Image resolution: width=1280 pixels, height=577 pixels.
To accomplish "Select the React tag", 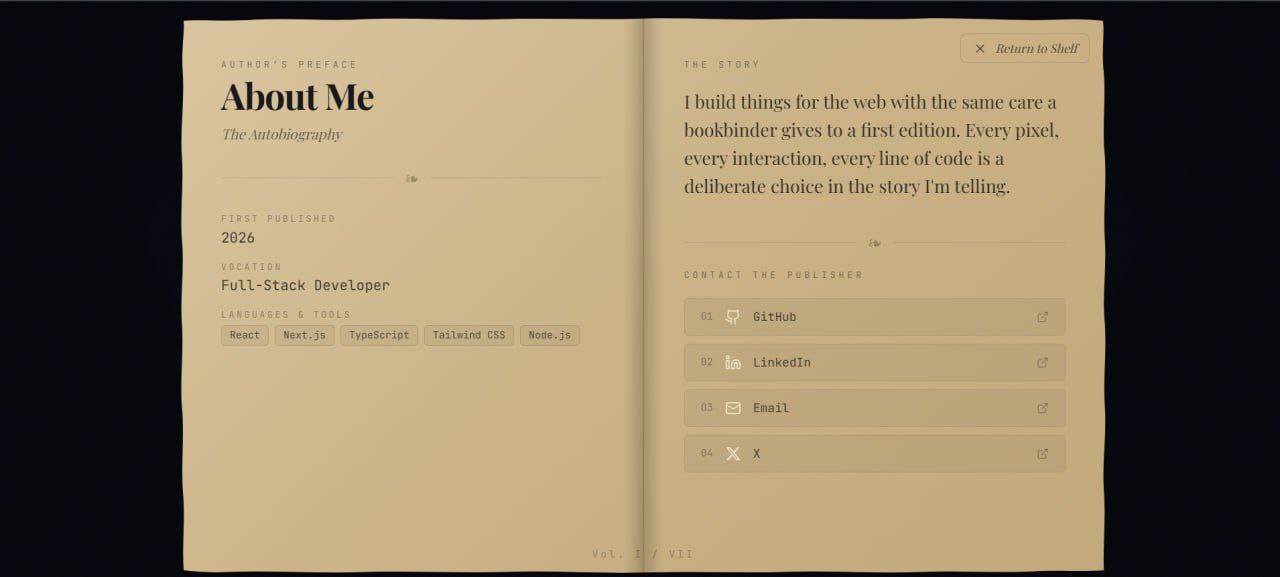I will (x=245, y=335).
